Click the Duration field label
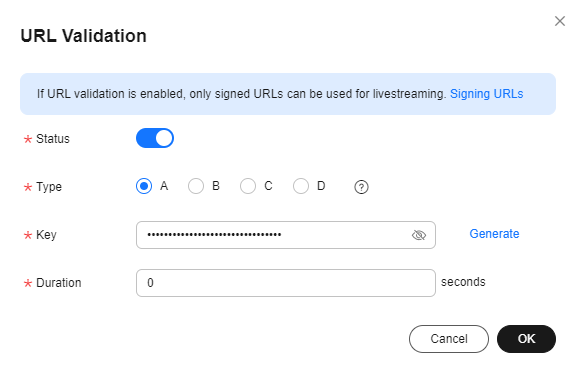 click(x=59, y=283)
